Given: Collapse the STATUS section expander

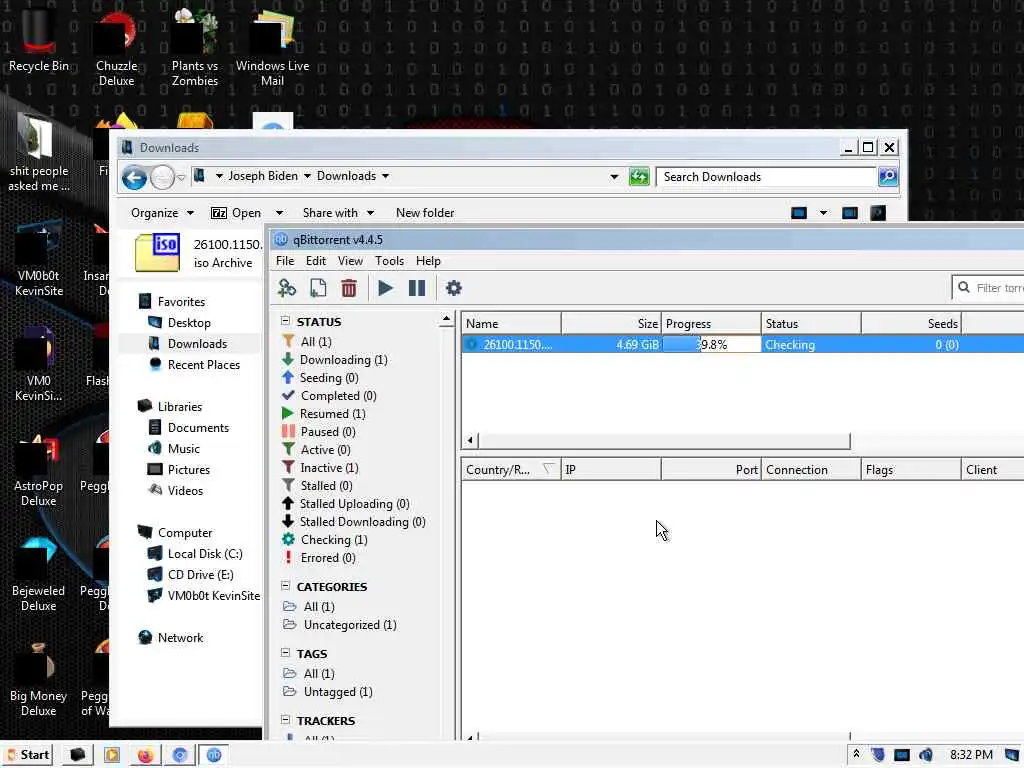Looking at the screenshot, I should click(x=285, y=321).
